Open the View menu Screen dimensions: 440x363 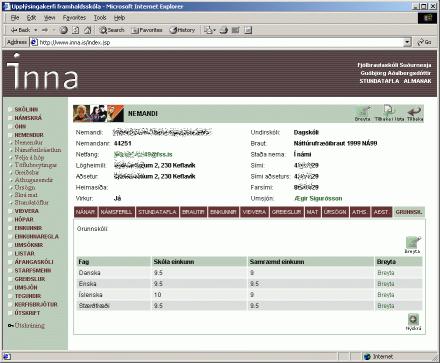(x=49, y=18)
